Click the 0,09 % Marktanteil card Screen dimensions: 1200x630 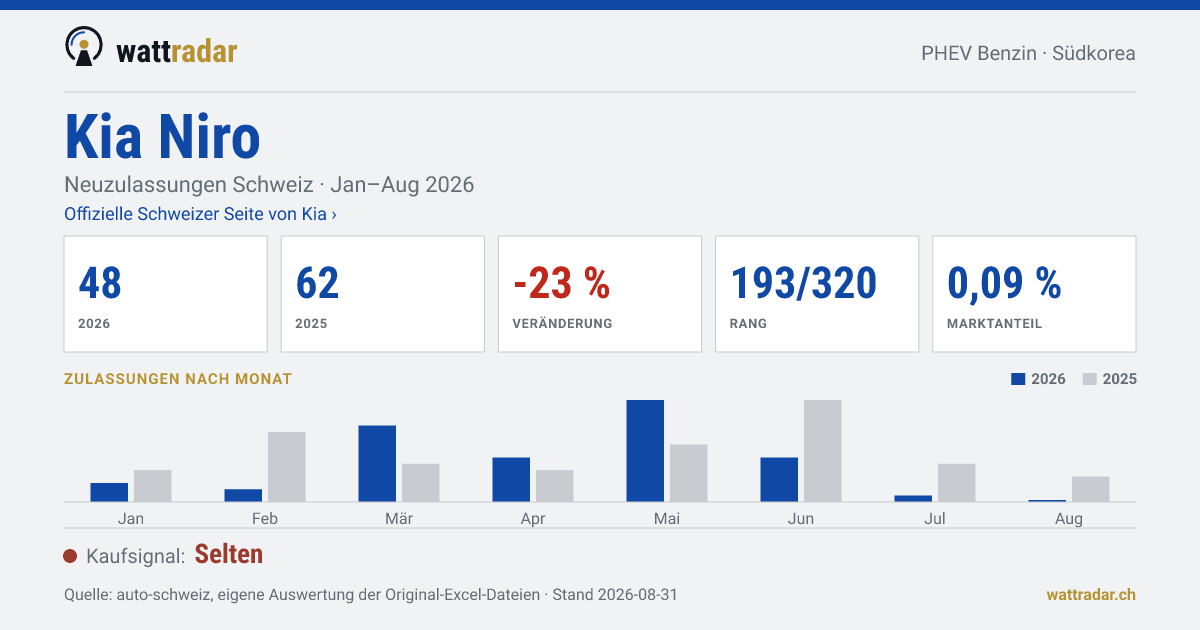(1034, 294)
